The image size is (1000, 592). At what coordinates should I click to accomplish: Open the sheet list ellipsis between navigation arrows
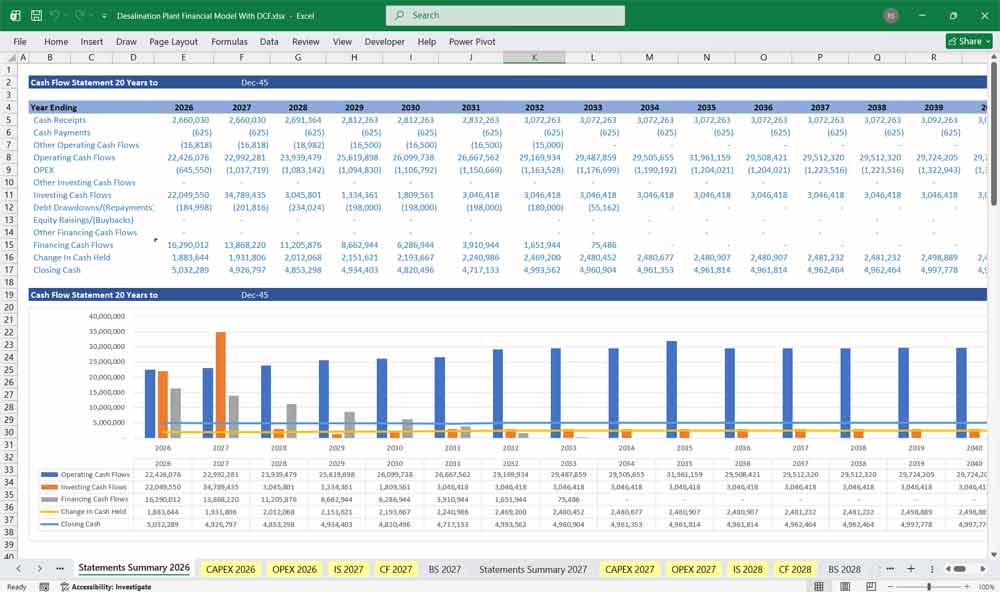(60, 568)
